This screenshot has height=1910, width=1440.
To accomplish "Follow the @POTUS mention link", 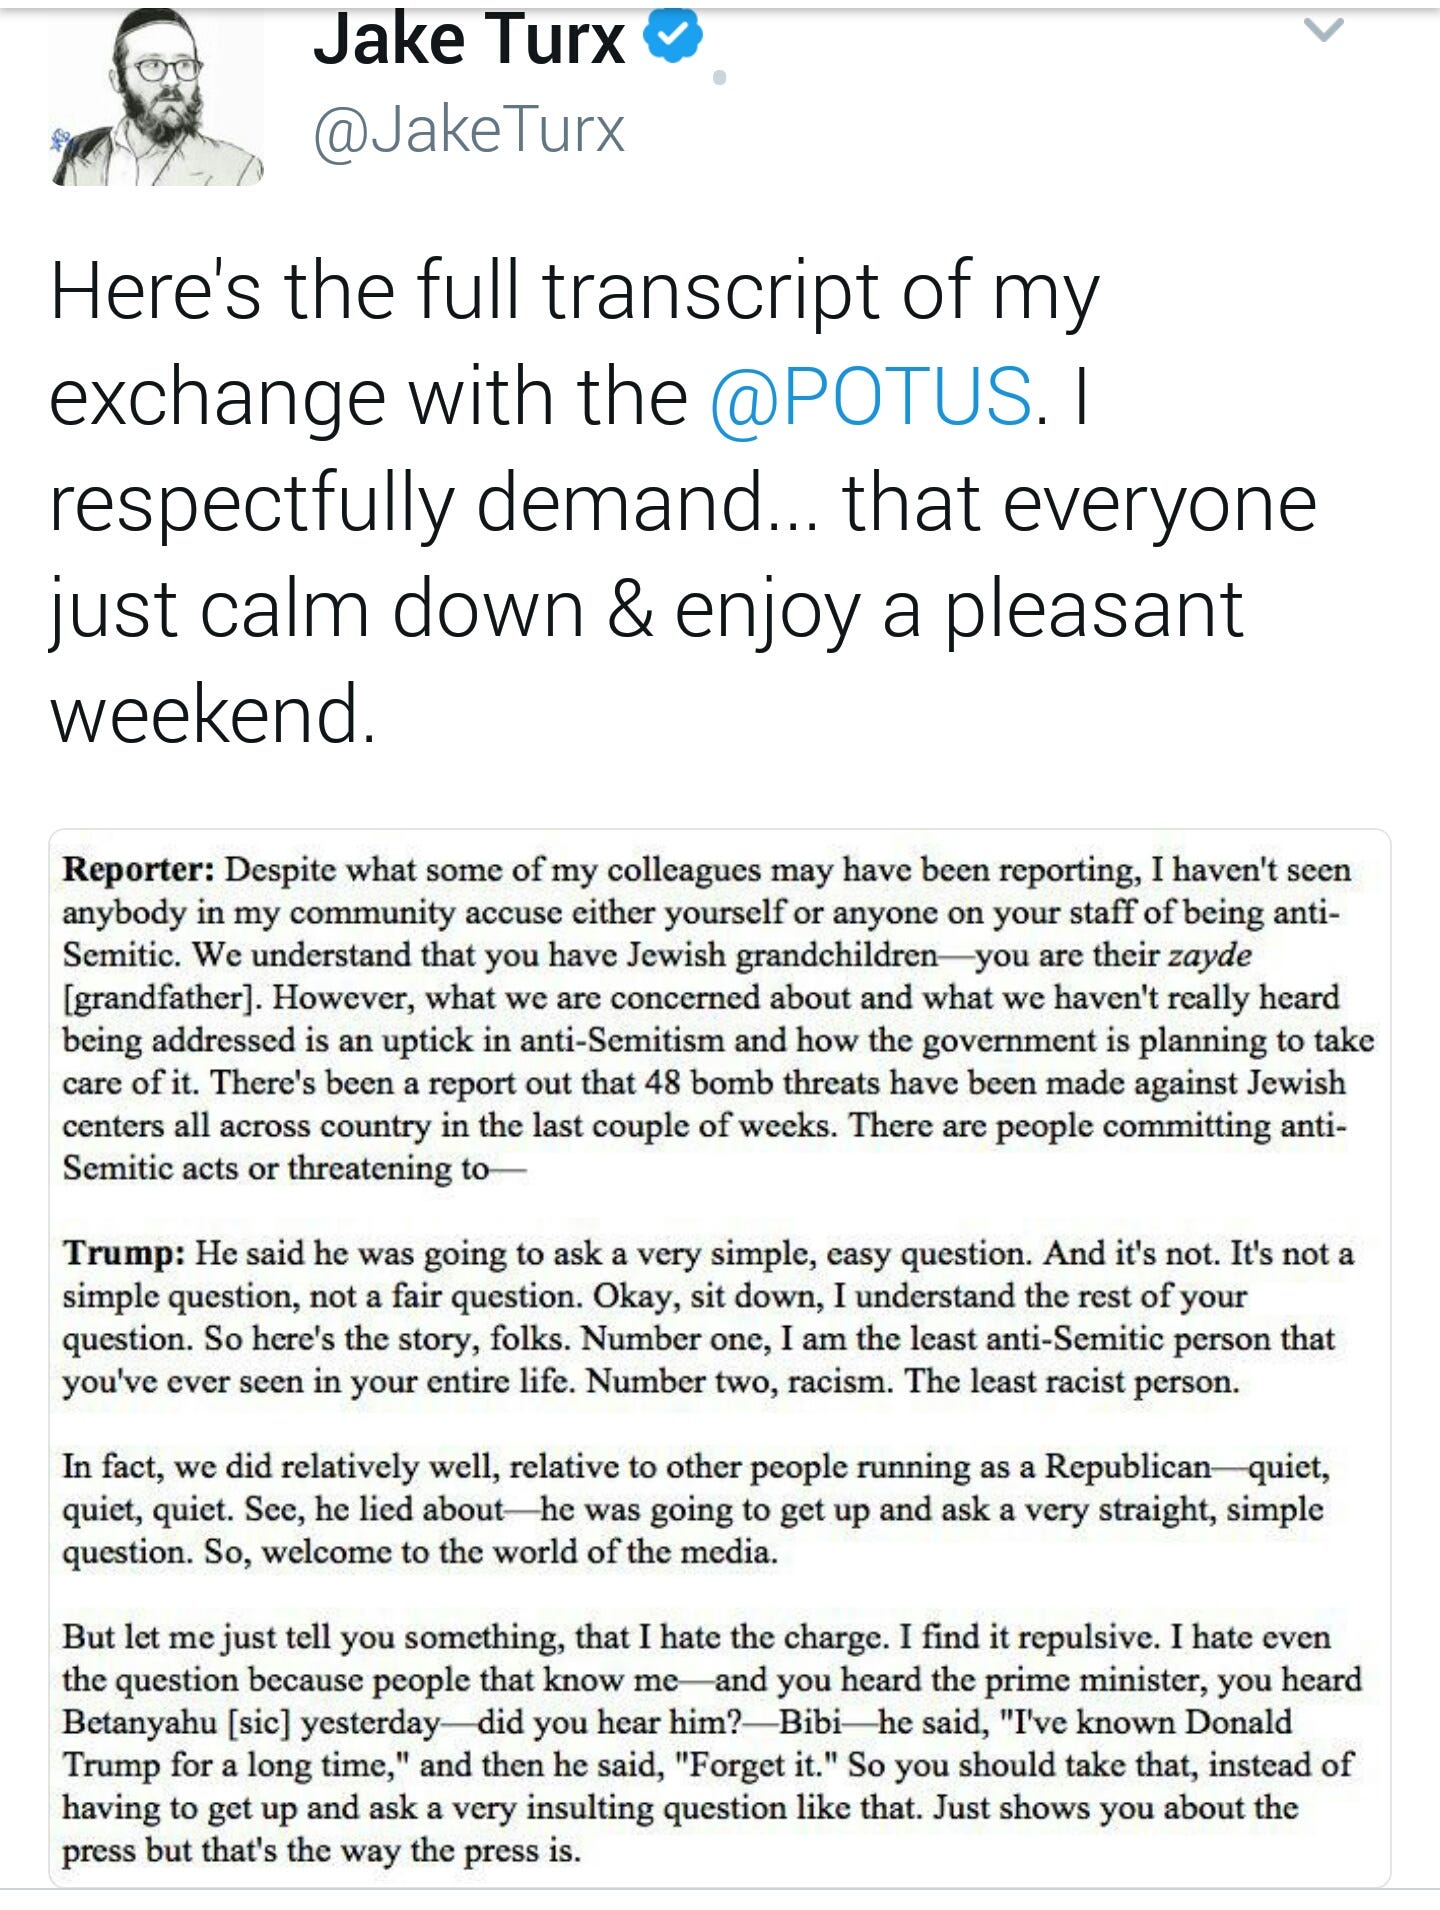I will (871, 396).
